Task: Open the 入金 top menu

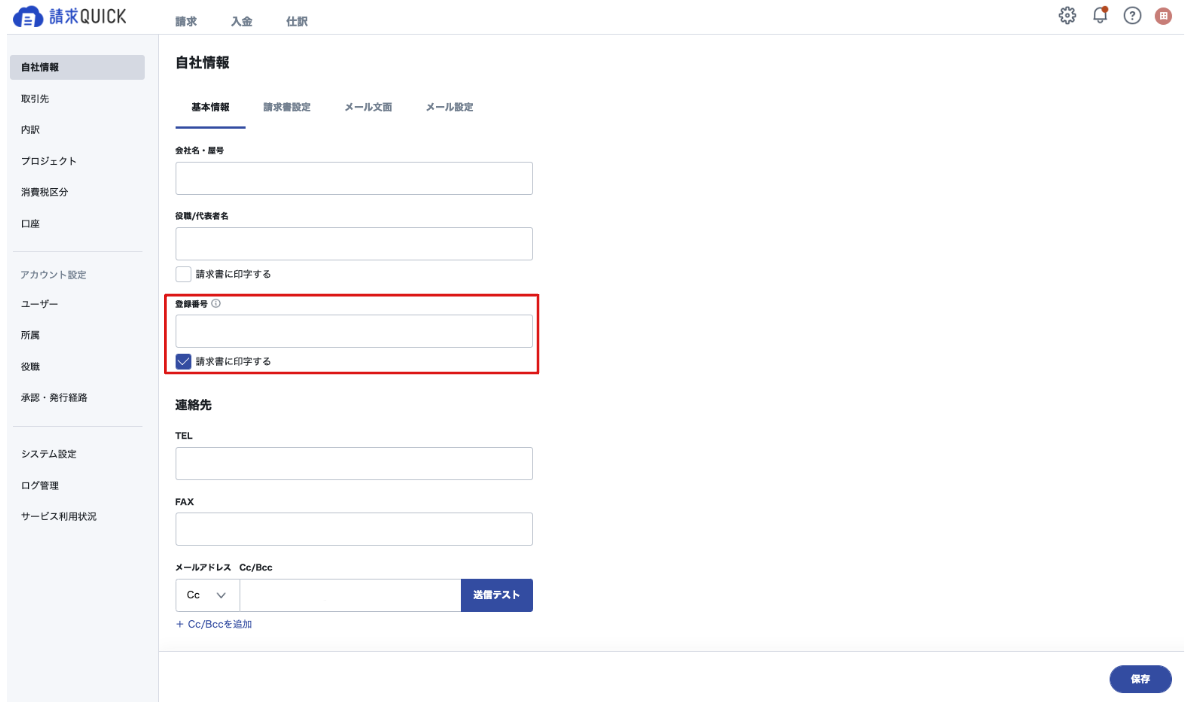Action: (241, 21)
